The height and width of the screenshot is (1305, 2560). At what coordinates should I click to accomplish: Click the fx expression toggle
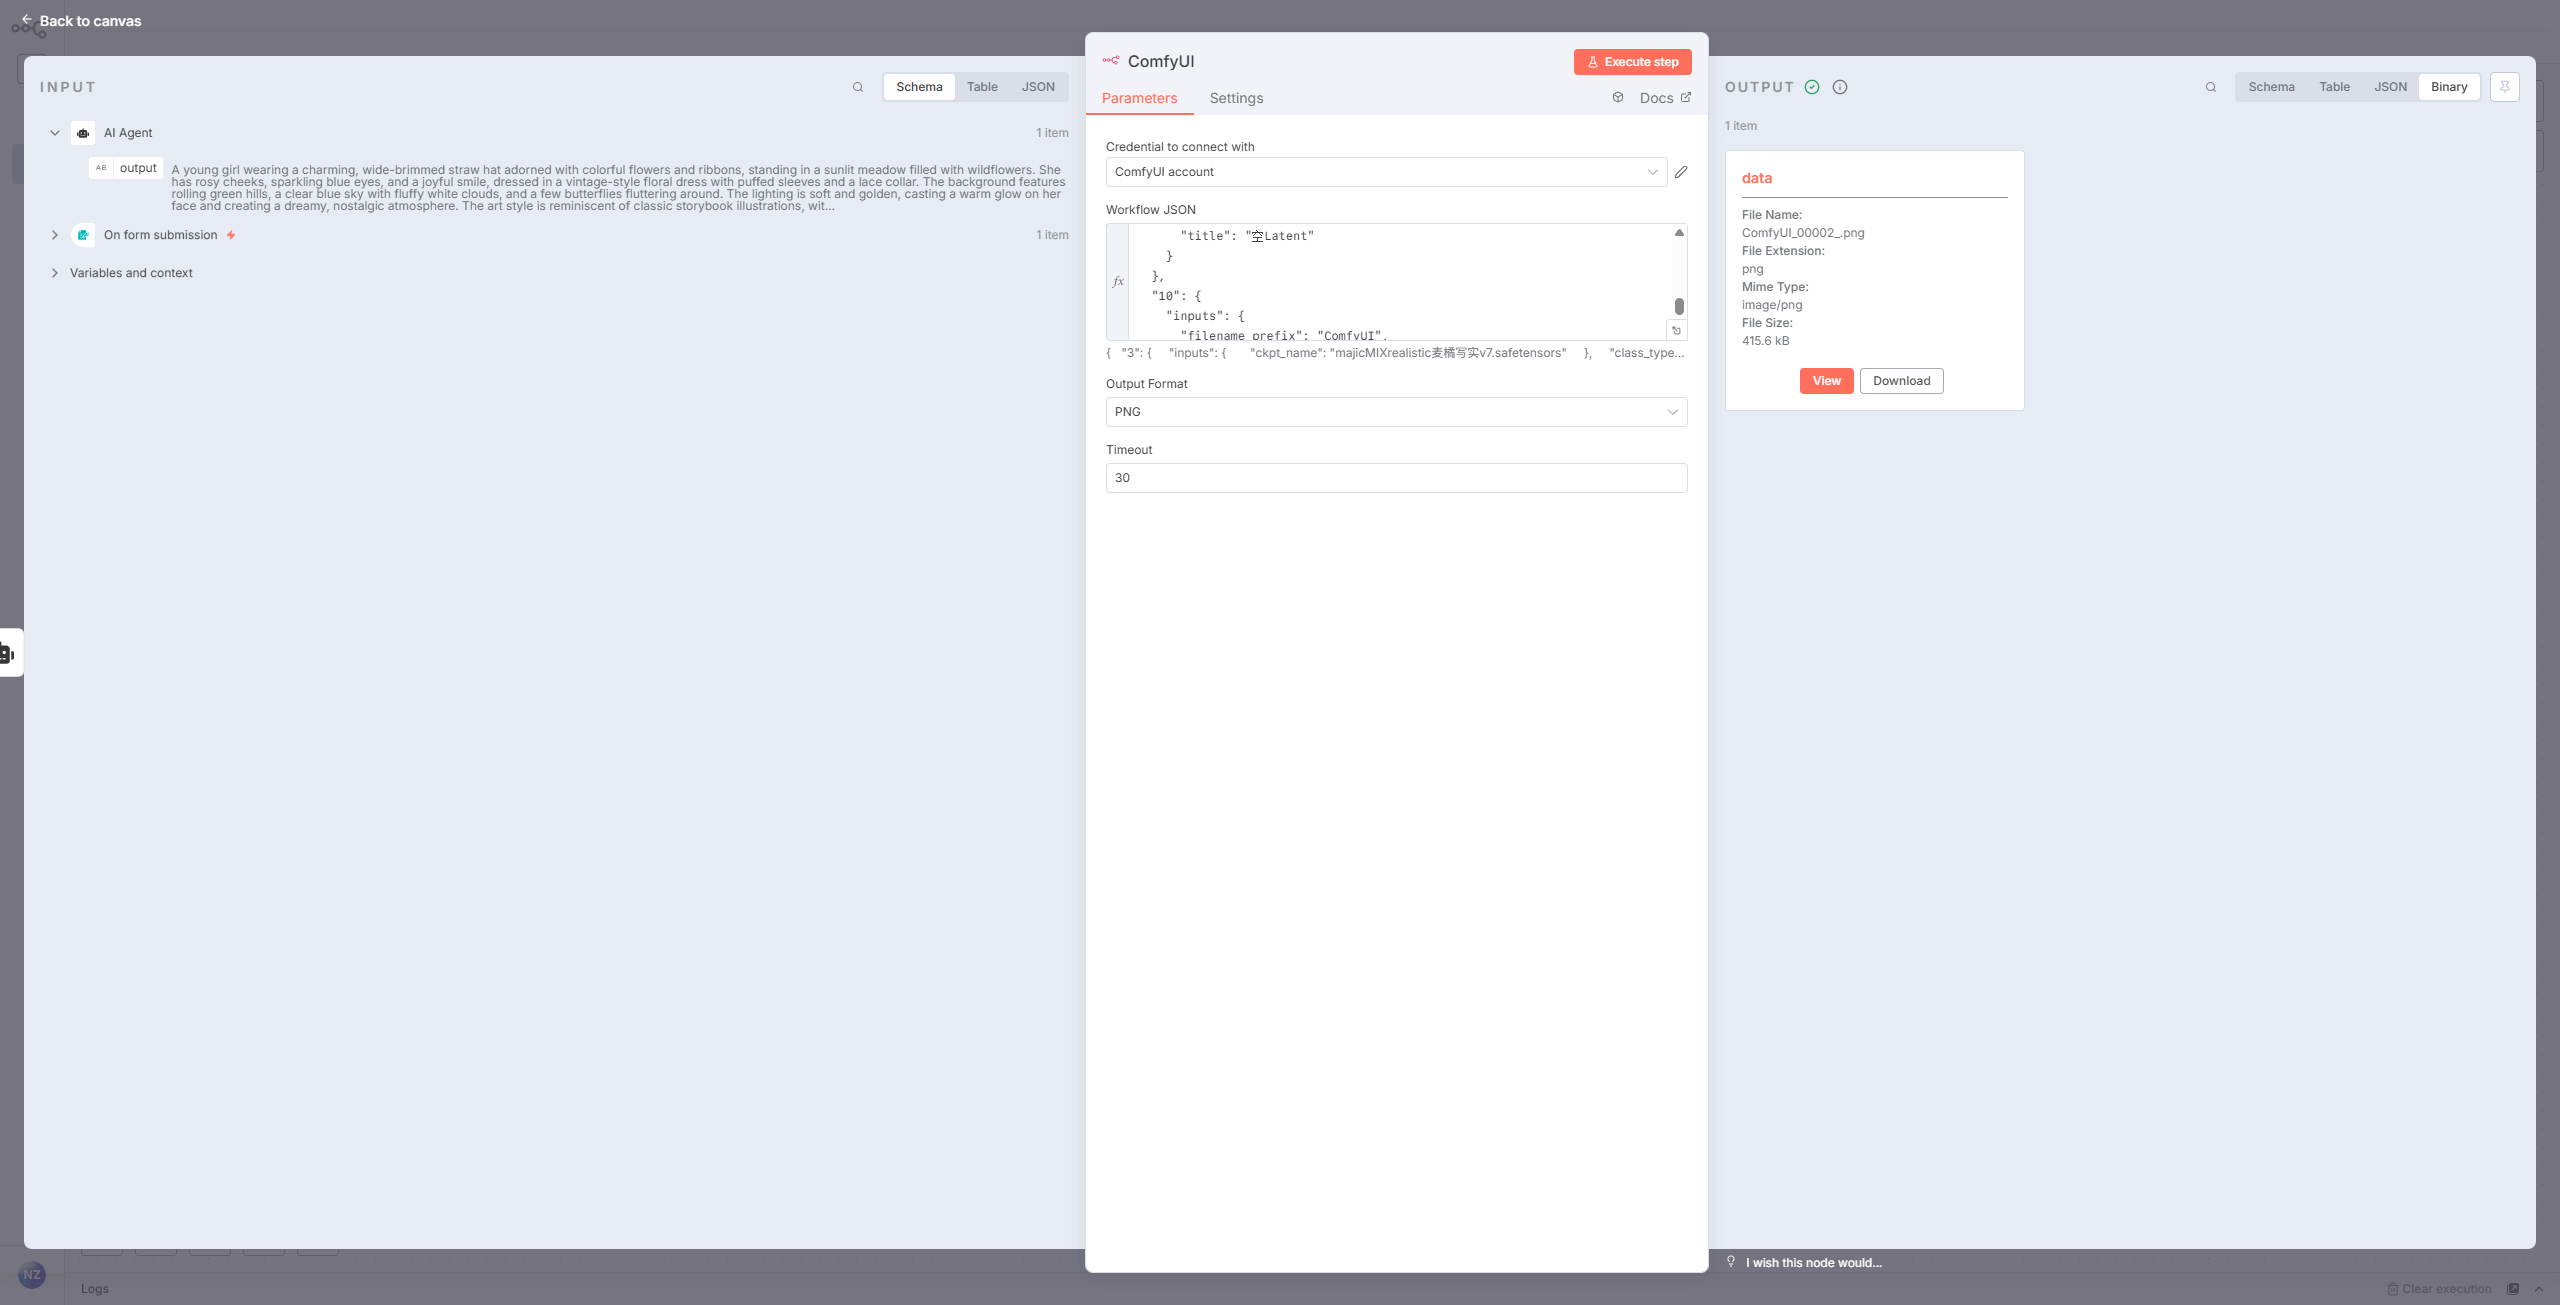[1118, 282]
